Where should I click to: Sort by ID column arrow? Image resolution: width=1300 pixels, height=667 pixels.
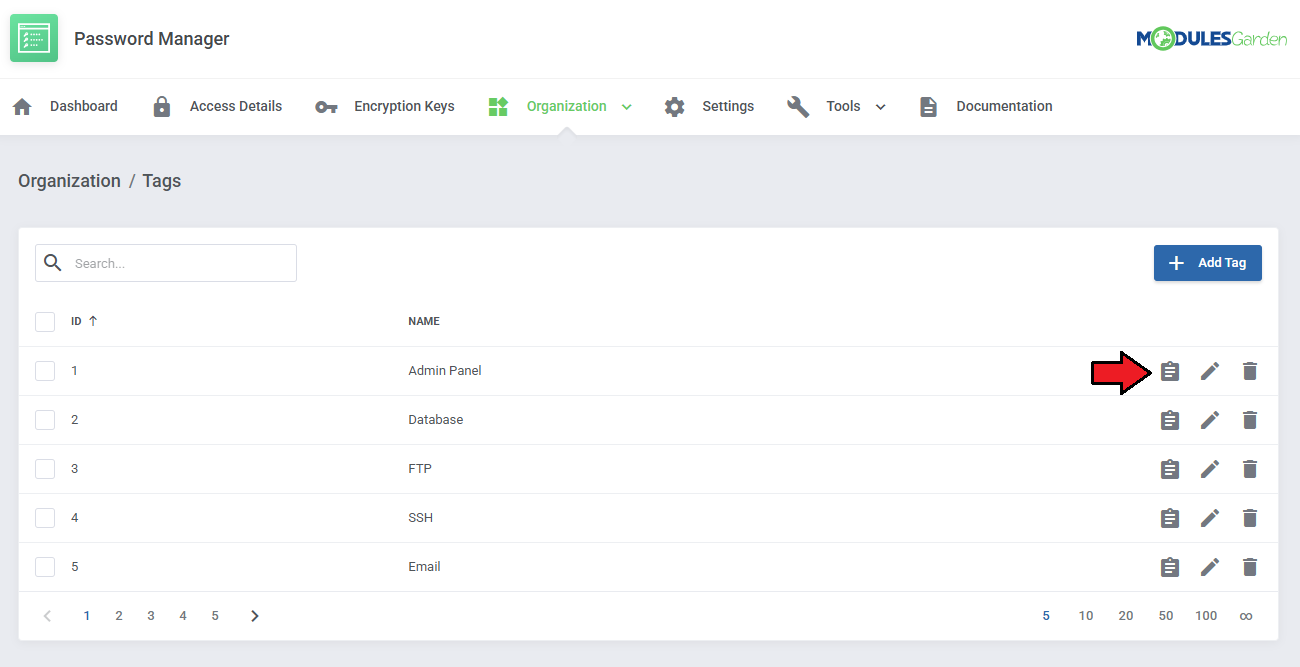(x=93, y=321)
